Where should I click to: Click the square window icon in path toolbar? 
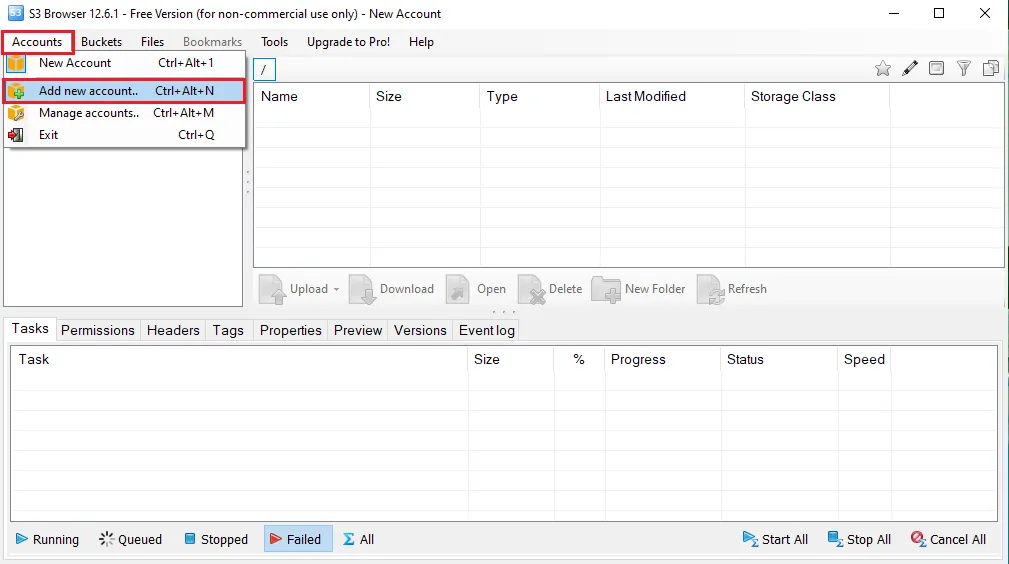(936, 68)
